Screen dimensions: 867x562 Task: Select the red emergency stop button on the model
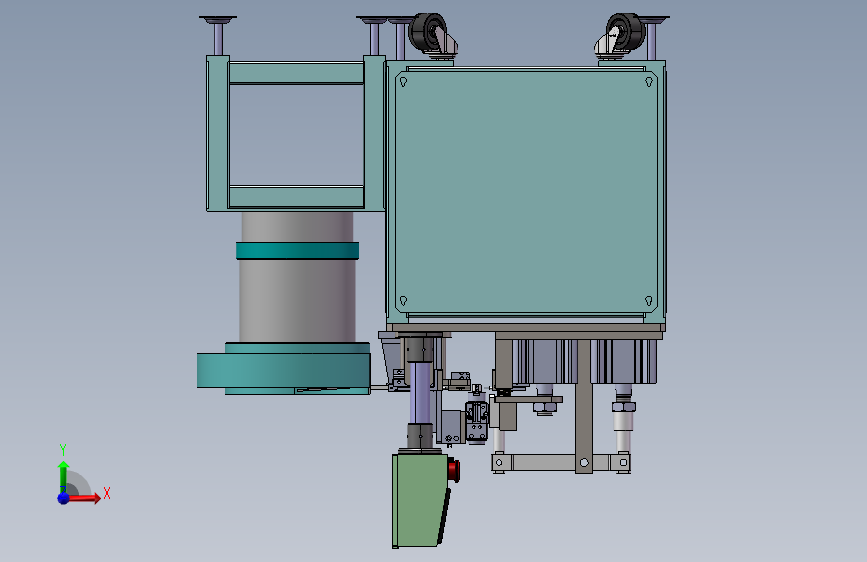click(454, 470)
